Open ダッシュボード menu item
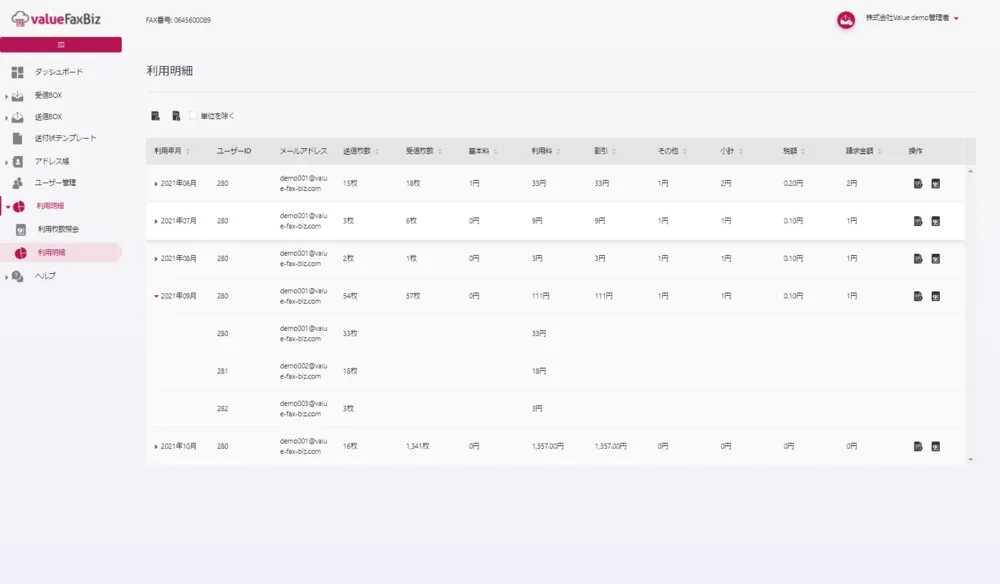The image size is (1000, 584). pyautogui.click(x=59, y=72)
